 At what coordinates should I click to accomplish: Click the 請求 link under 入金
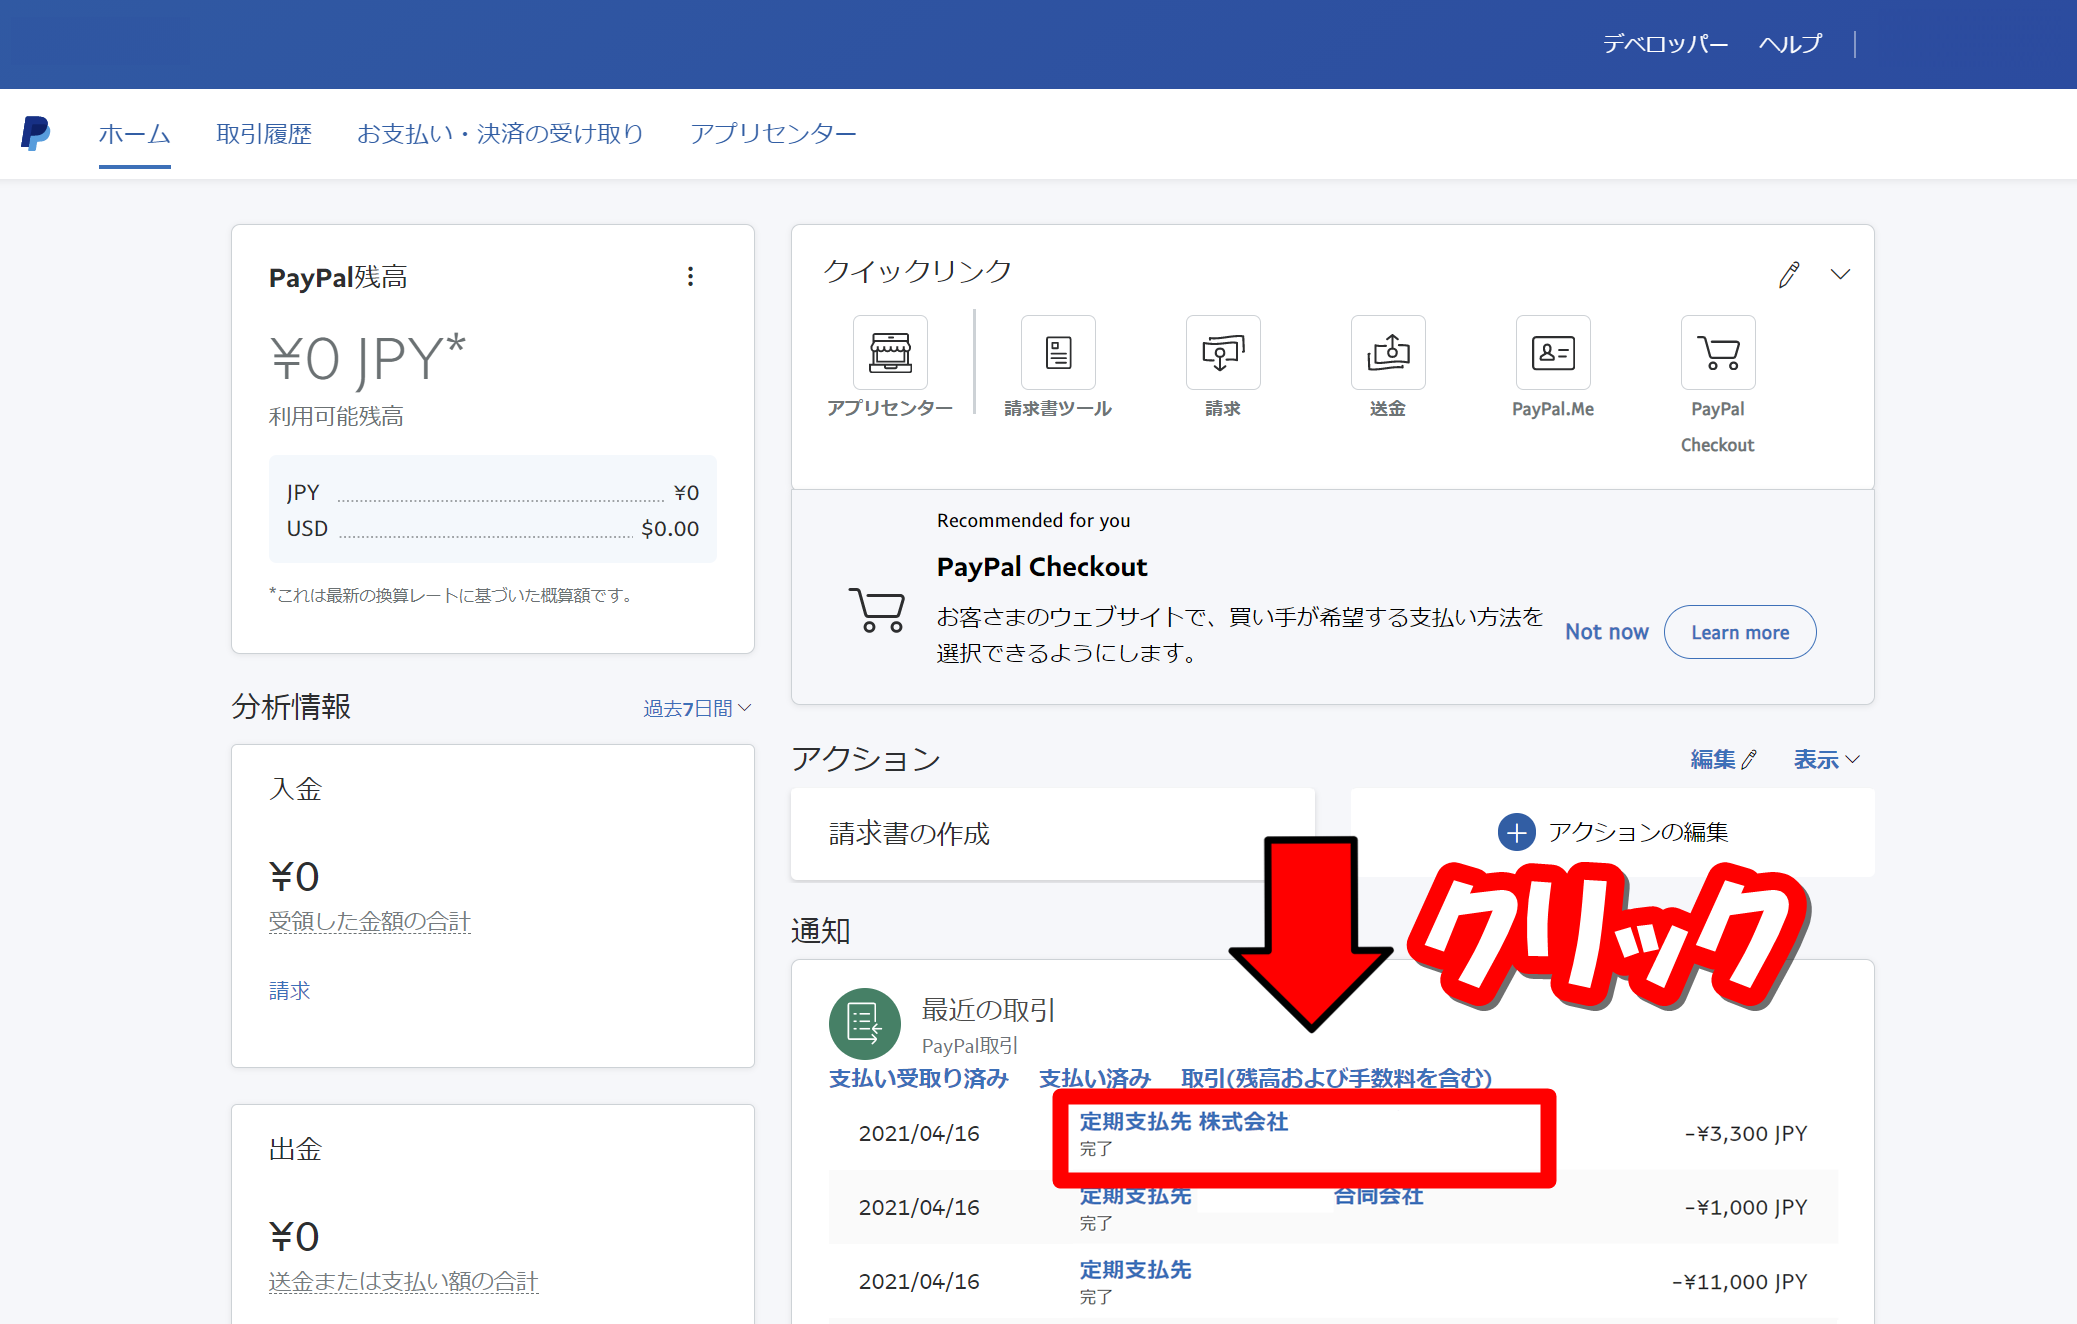coord(289,990)
